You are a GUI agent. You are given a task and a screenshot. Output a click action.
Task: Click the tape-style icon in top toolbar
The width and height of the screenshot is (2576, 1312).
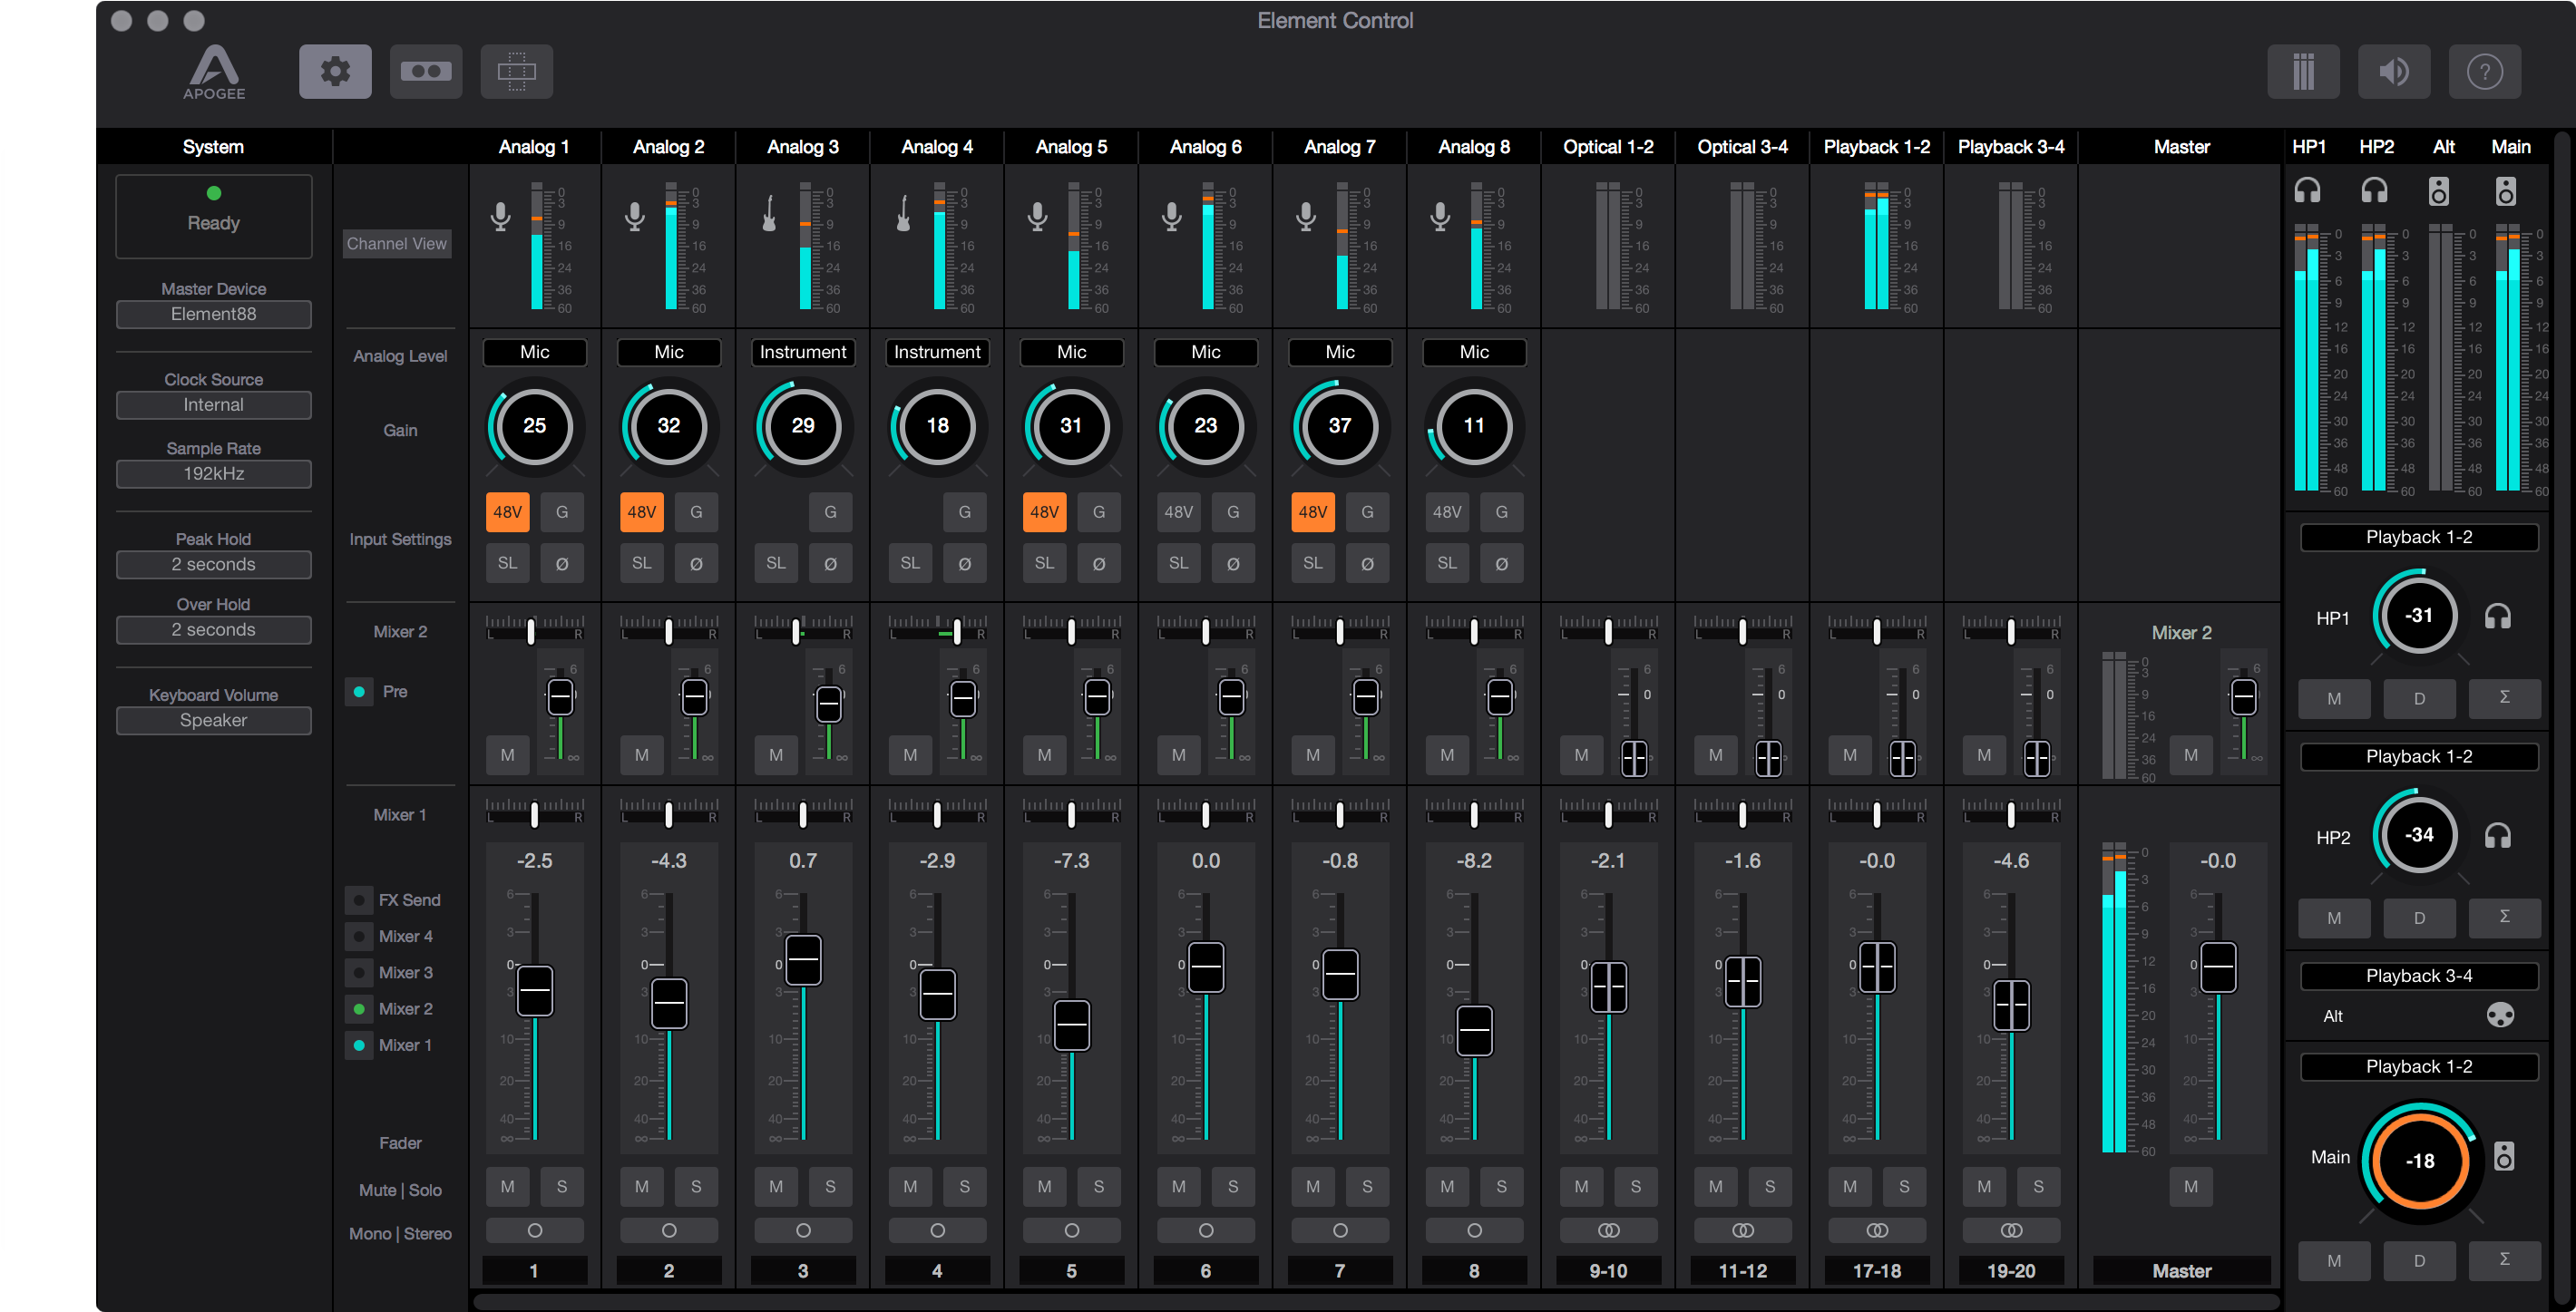426,71
